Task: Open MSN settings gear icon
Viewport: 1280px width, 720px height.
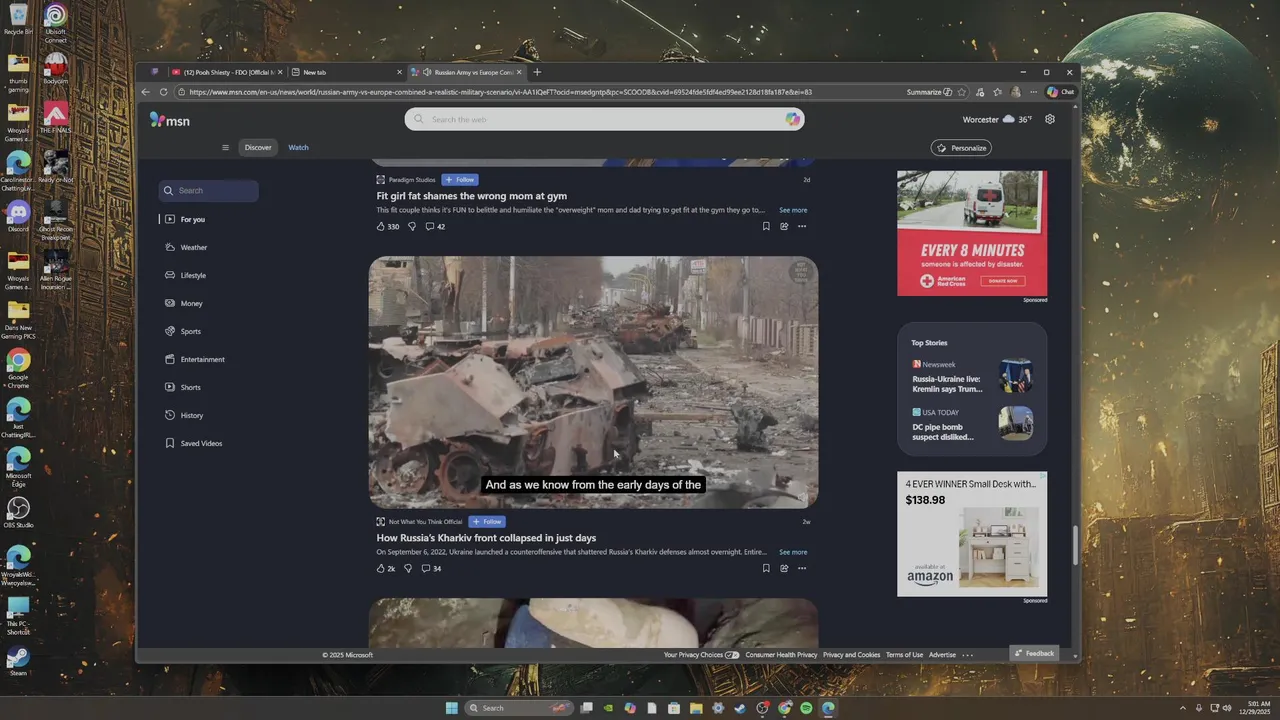Action: pyautogui.click(x=1049, y=119)
